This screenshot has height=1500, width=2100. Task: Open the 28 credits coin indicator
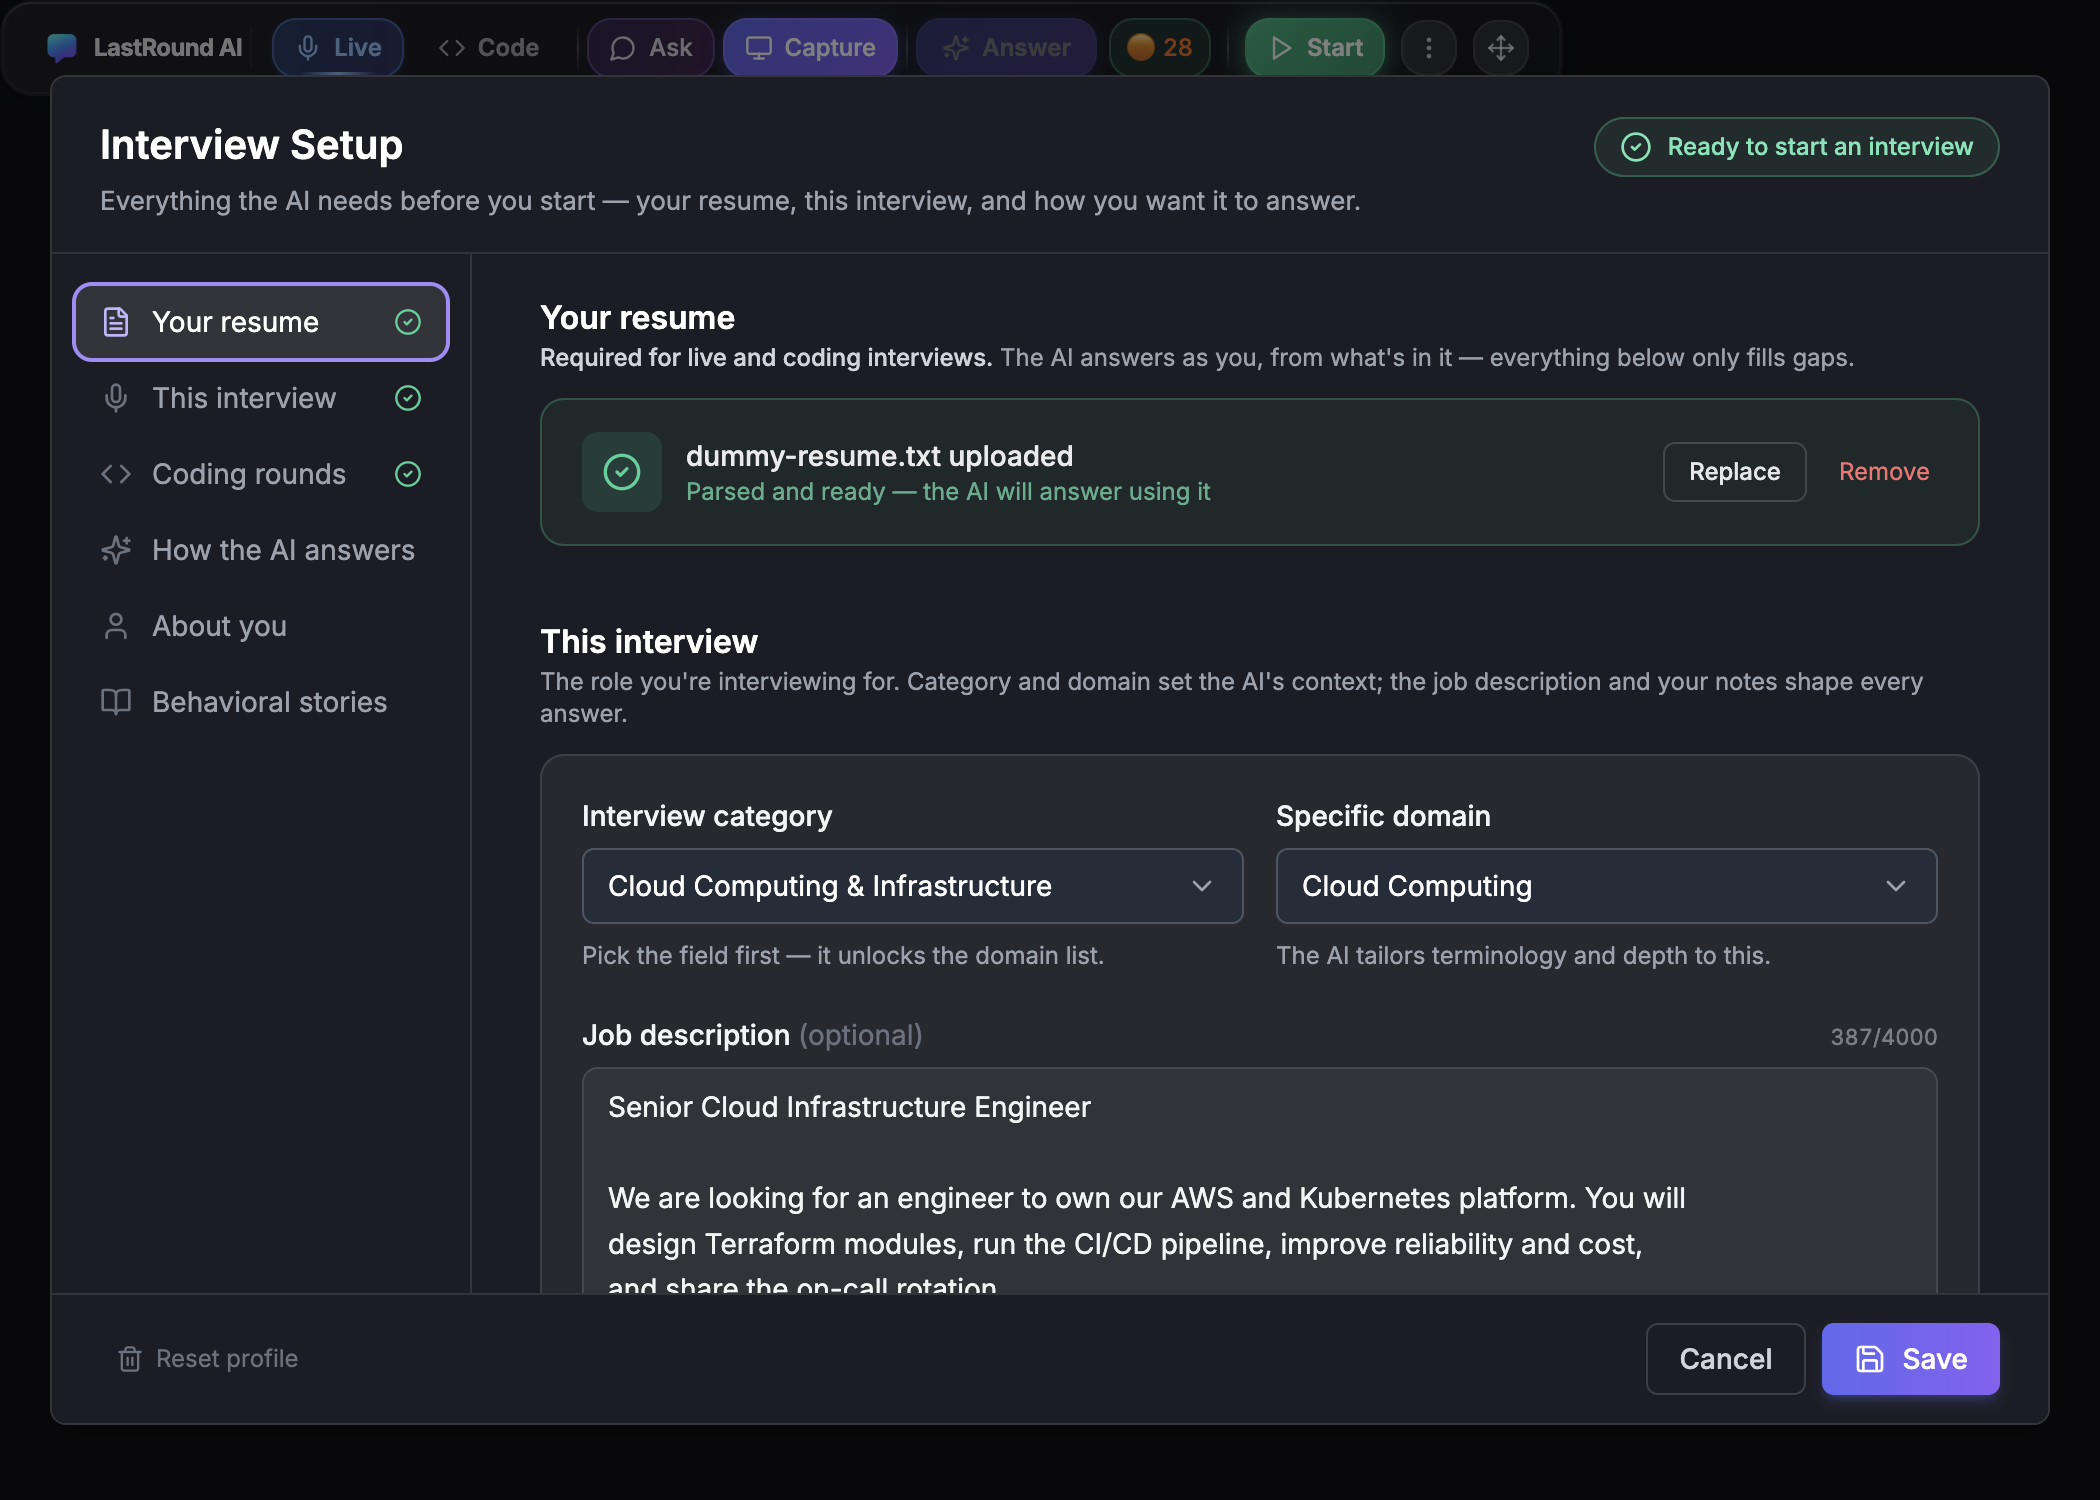point(1160,47)
